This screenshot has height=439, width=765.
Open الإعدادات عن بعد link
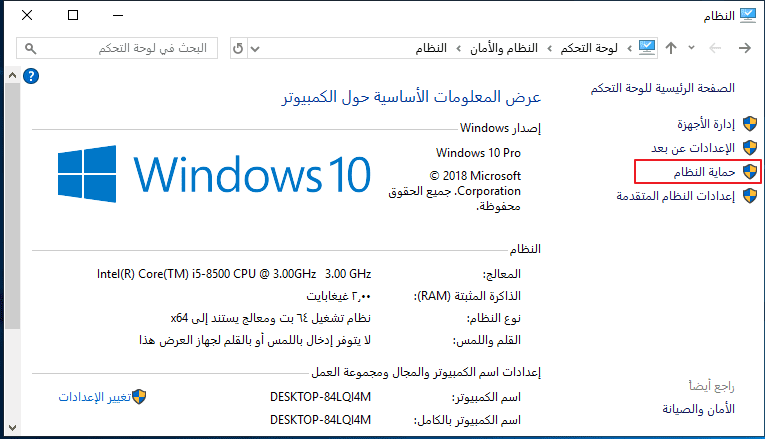tap(693, 148)
